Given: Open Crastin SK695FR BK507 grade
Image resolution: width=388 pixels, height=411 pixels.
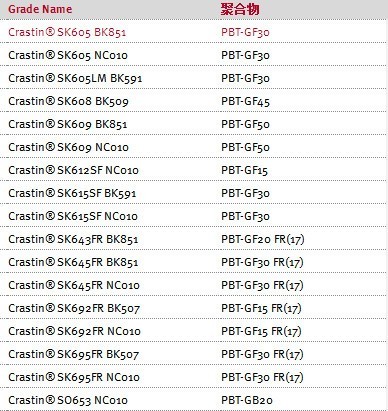Looking at the screenshot, I should coord(74,354).
